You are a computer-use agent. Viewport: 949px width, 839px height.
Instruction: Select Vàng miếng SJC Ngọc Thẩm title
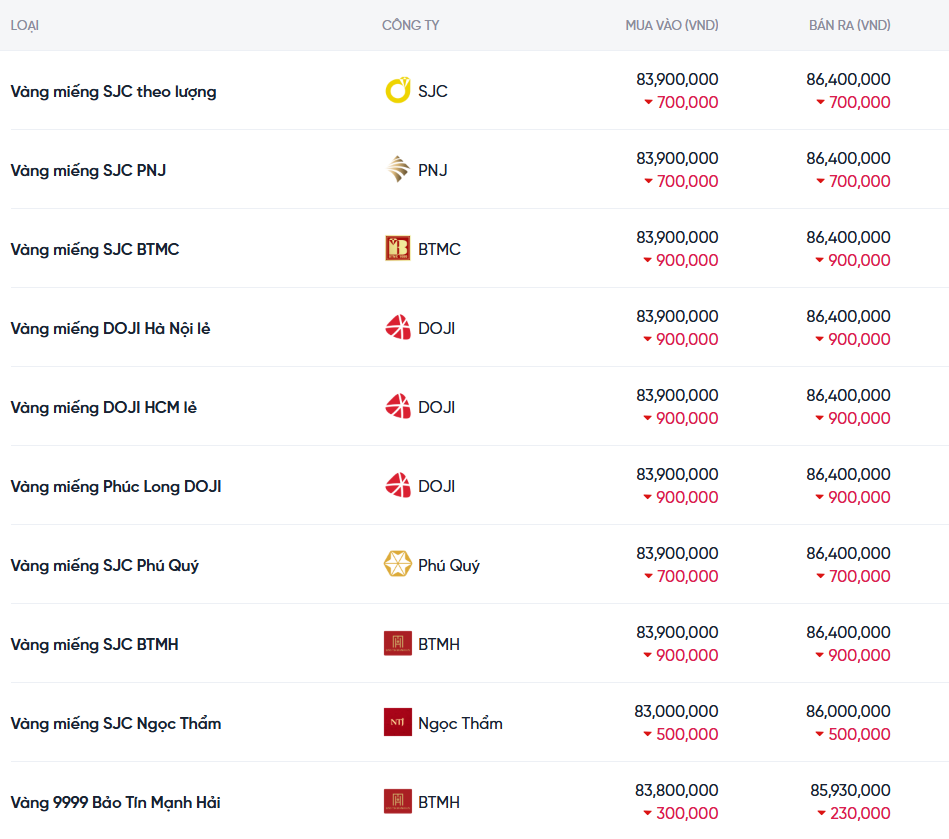(x=115, y=724)
